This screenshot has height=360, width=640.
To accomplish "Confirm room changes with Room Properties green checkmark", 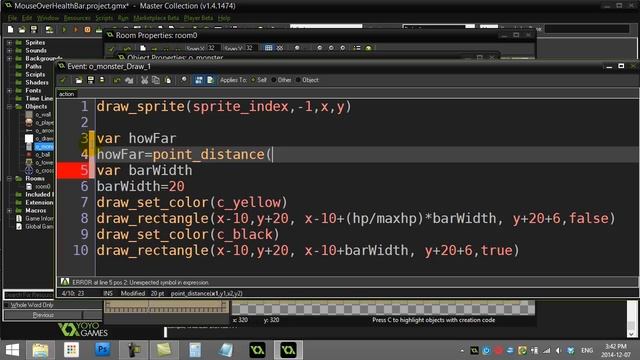I will 111,49.
